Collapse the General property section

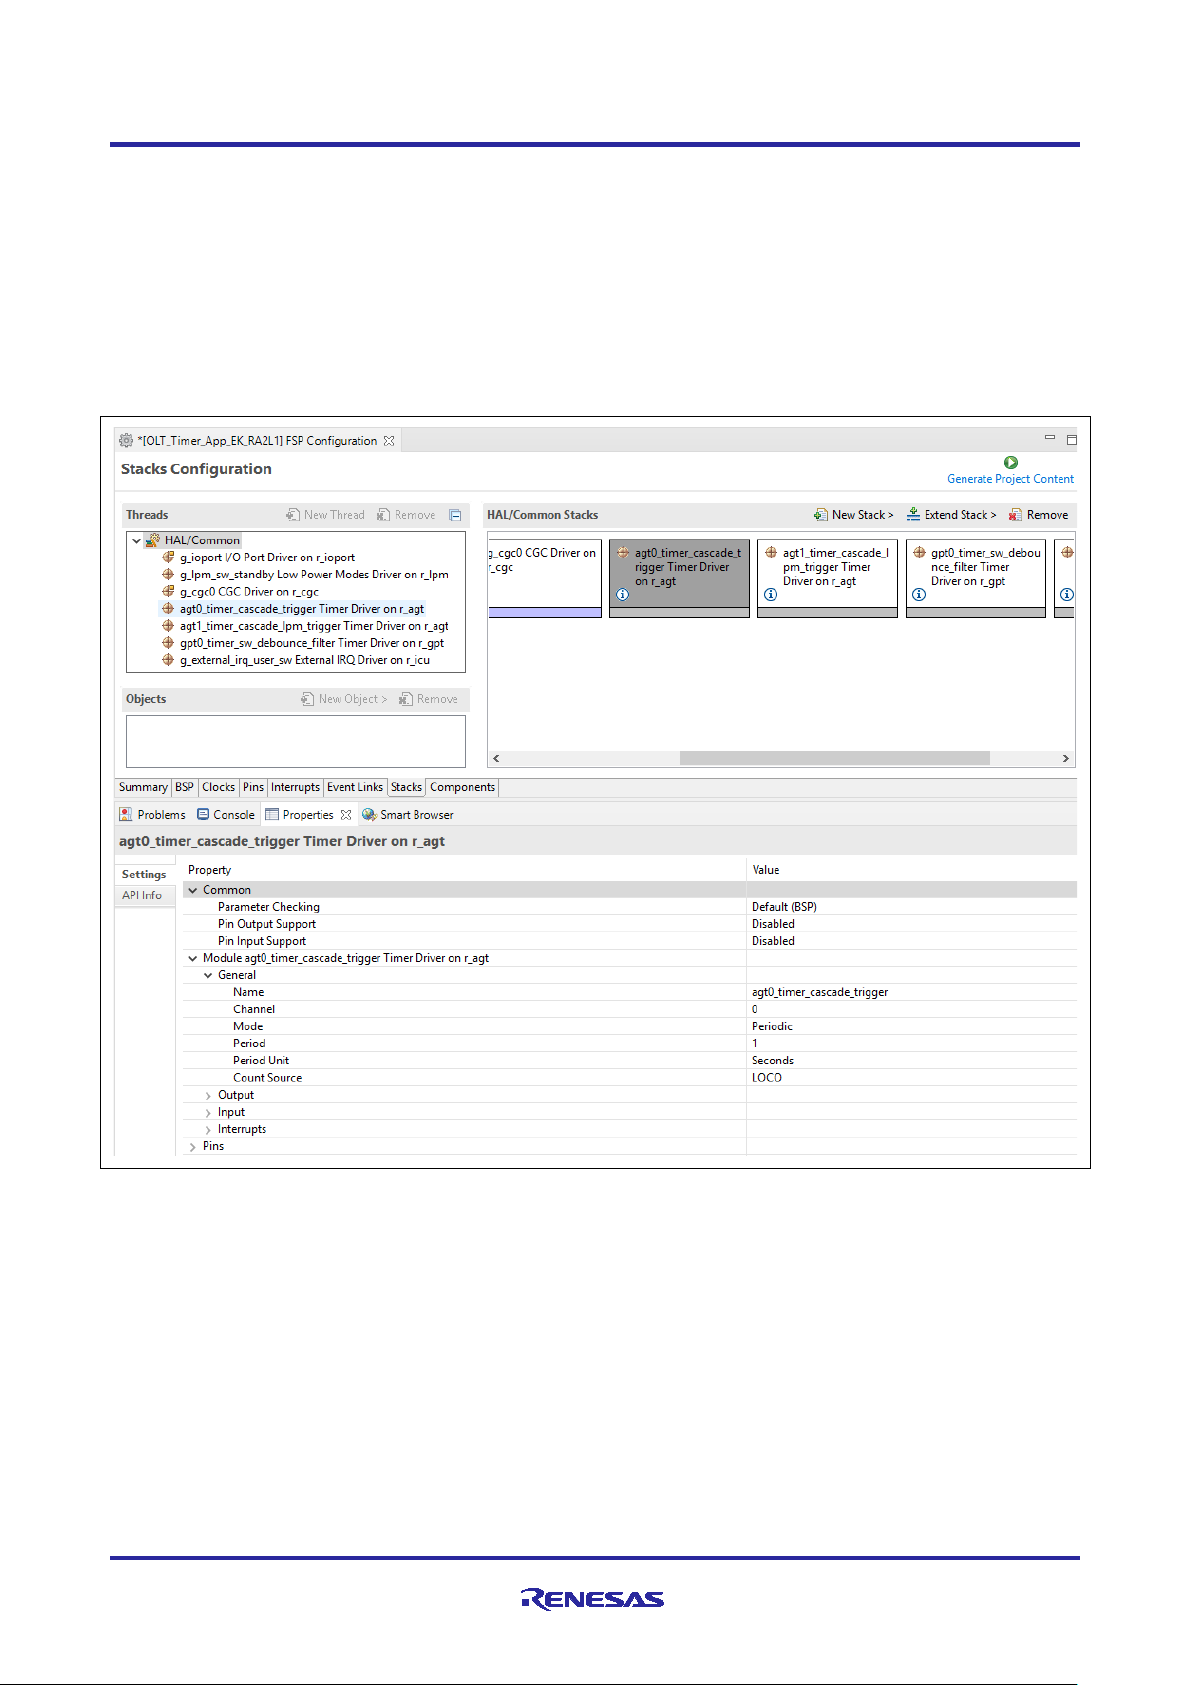(x=208, y=976)
